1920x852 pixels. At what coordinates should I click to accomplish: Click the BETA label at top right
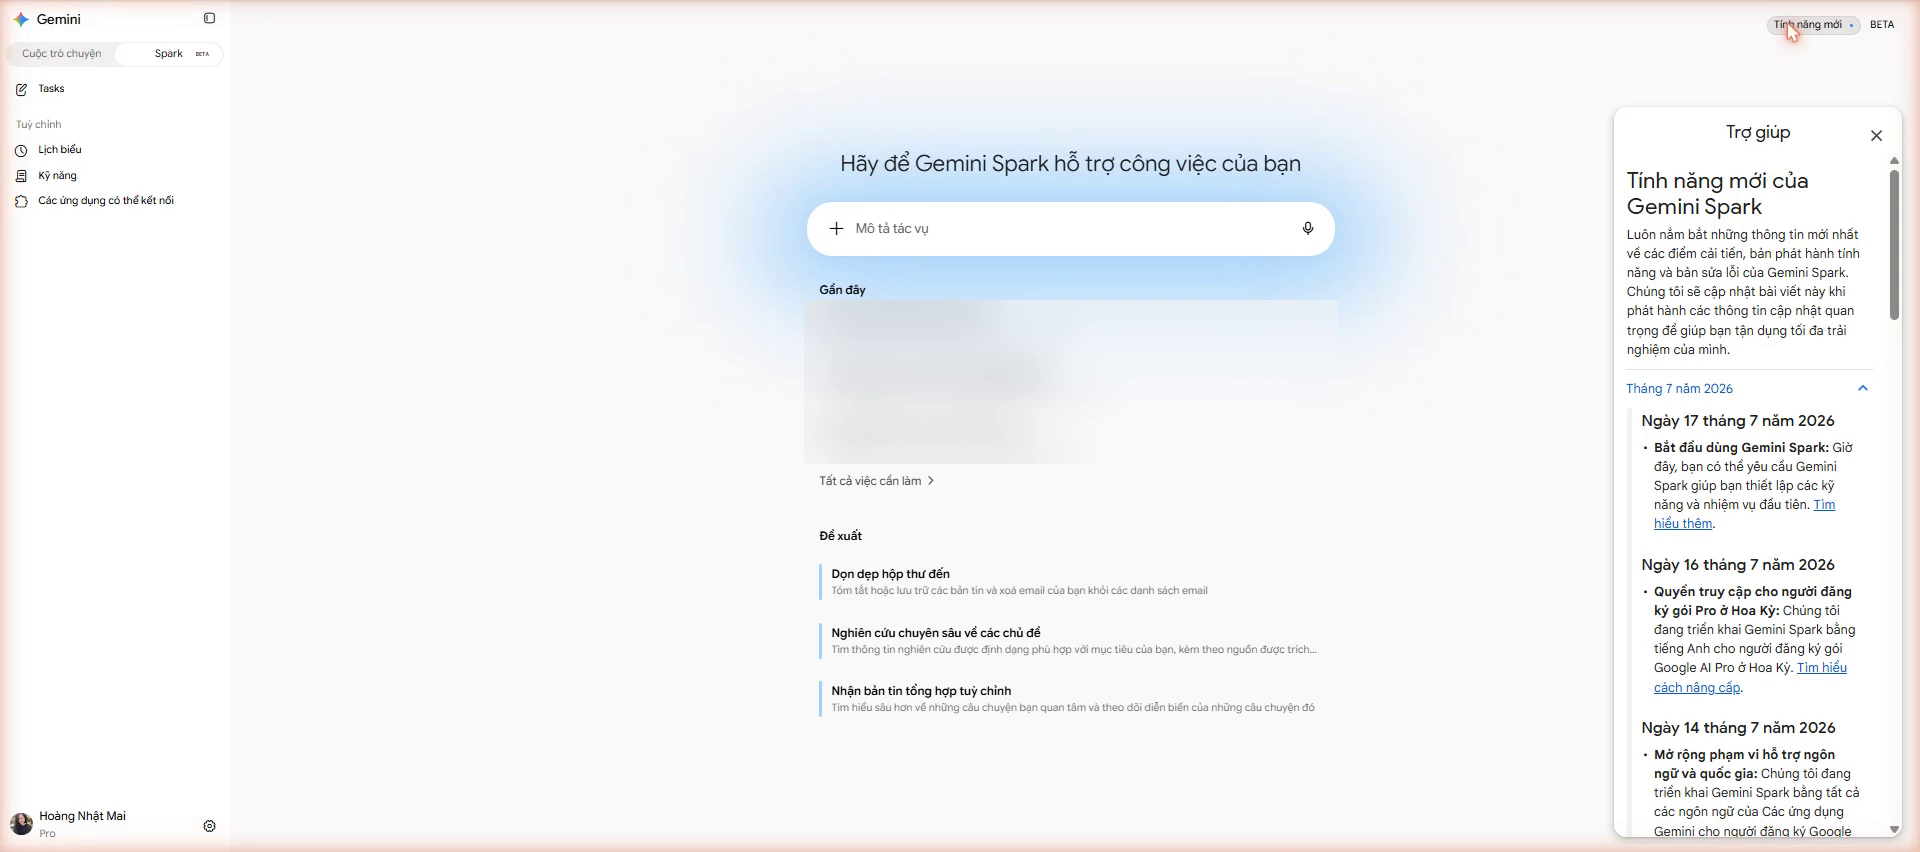(x=1882, y=25)
